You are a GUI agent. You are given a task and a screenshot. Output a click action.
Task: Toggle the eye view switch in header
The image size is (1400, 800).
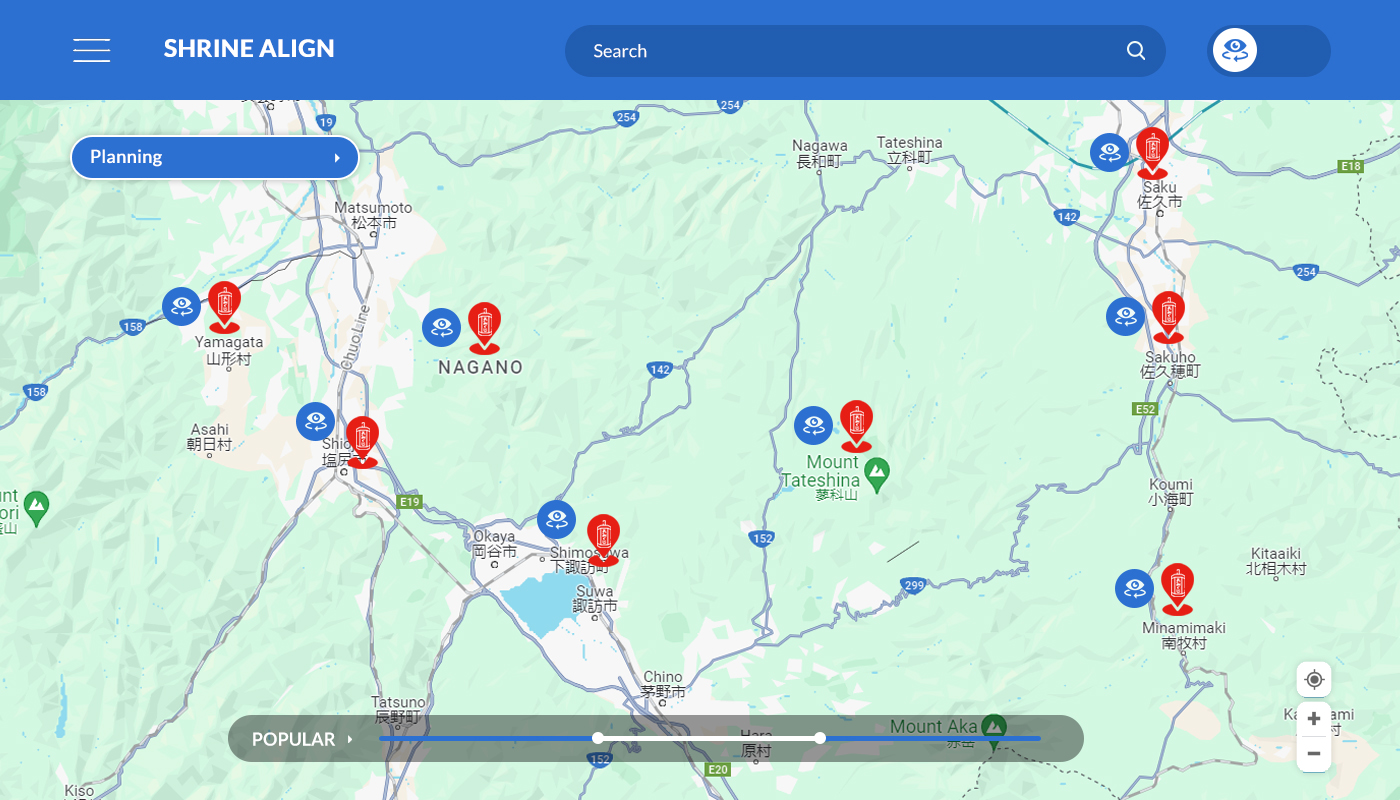pyautogui.click(x=1268, y=51)
